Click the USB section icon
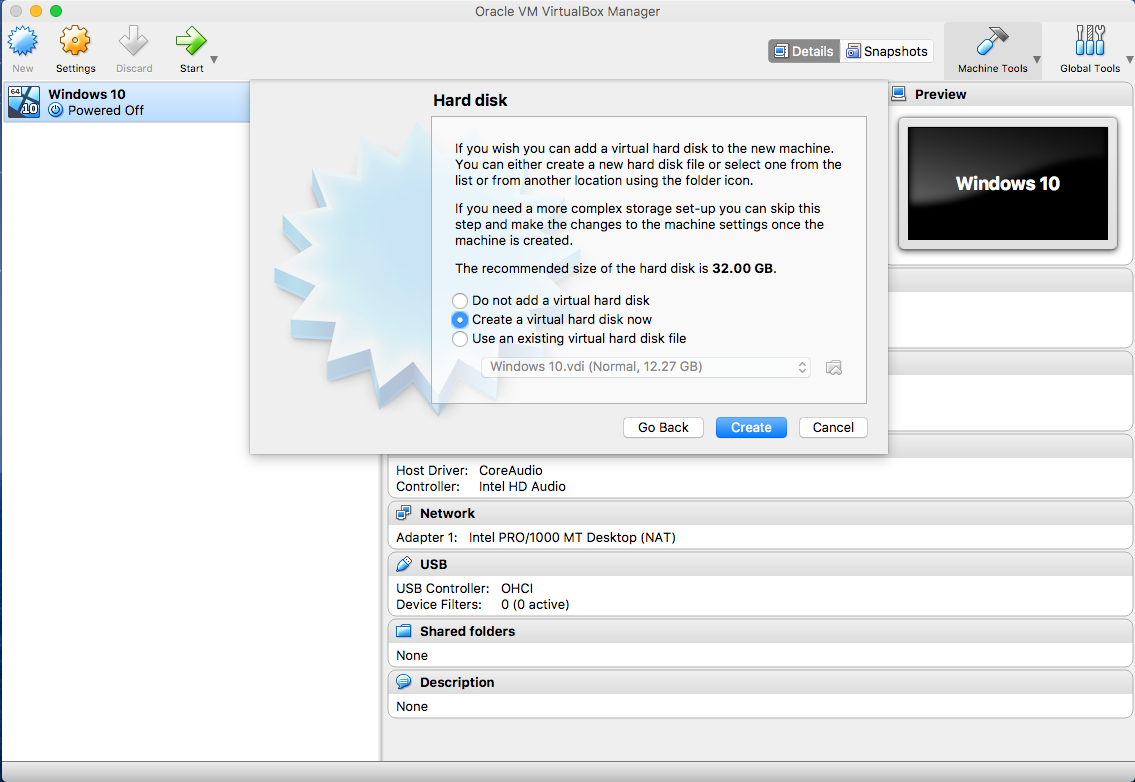The image size is (1135, 782). (404, 564)
